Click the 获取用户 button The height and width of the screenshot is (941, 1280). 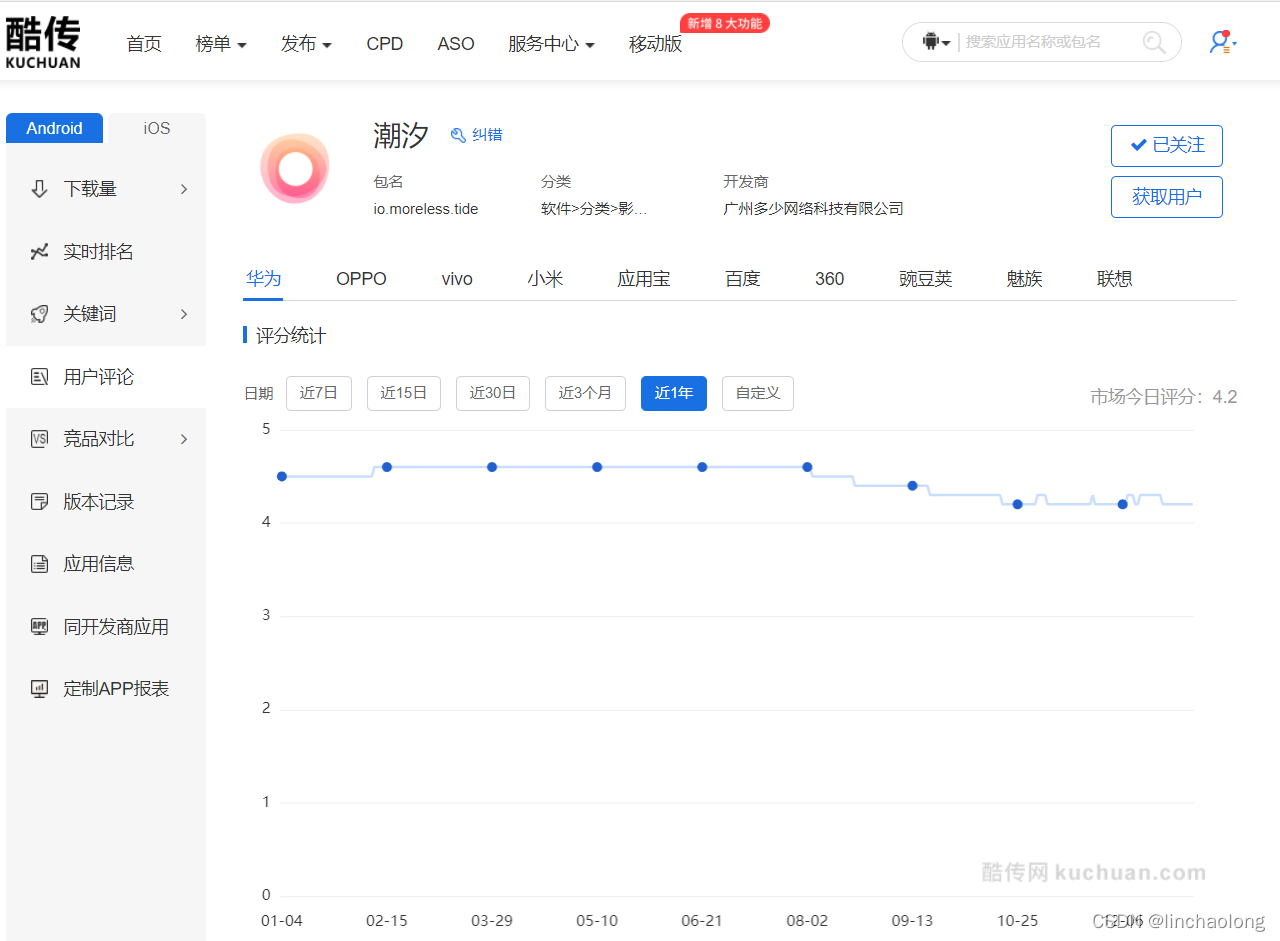[1167, 197]
